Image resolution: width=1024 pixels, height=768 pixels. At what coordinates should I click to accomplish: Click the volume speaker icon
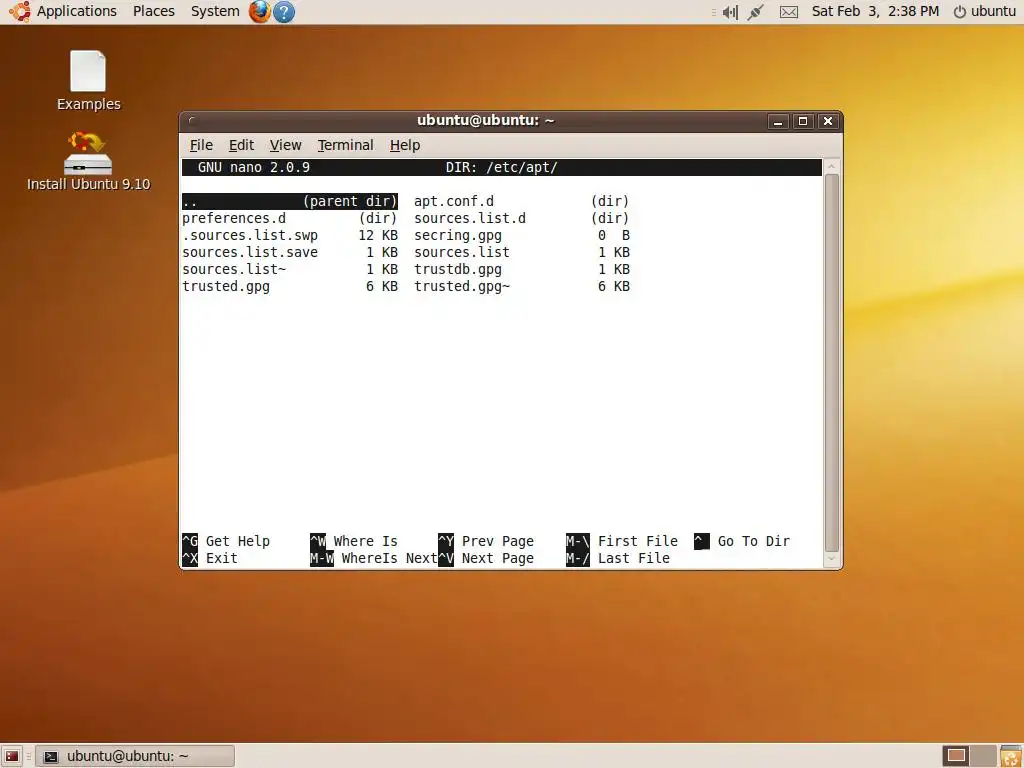pos(730,12)
